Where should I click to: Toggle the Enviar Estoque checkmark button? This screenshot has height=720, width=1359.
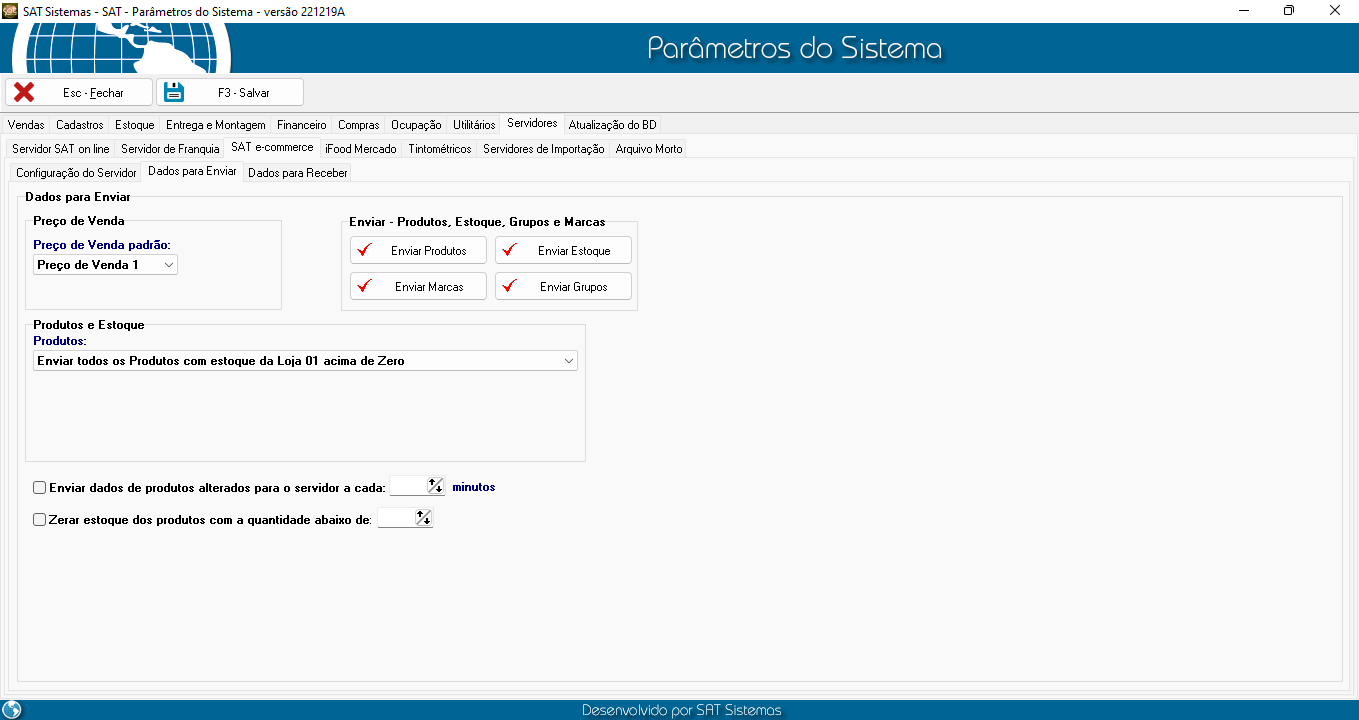click(x=563, y=250)
